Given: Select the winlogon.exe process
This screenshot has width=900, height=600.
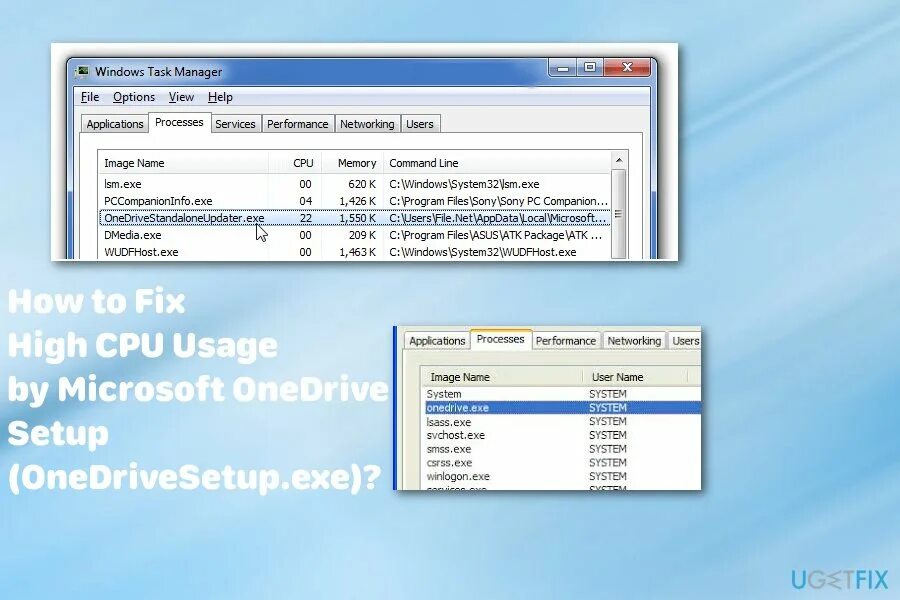Looking at the screenshot, I should point(563,477).
